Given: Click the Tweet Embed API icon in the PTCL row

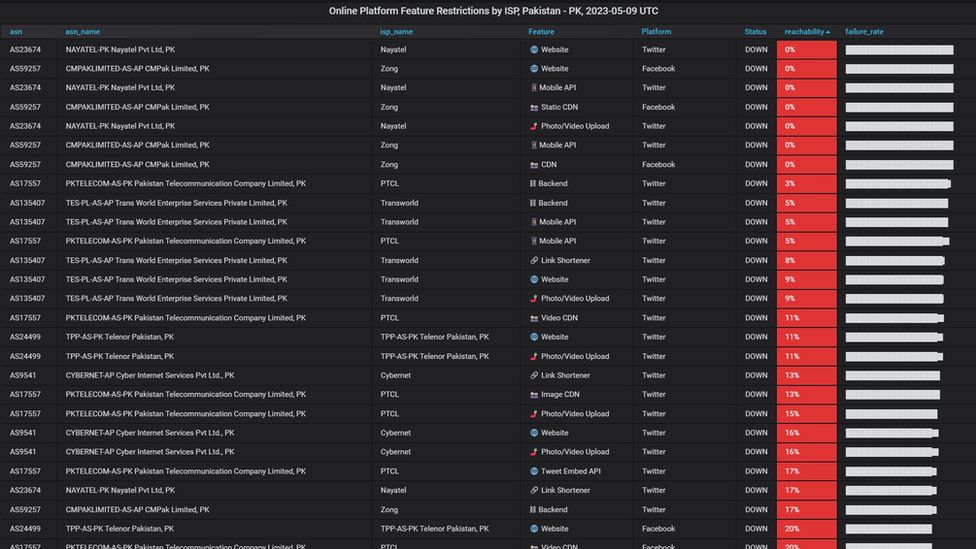Looking at the screenshot, I should tap(533, 471).
